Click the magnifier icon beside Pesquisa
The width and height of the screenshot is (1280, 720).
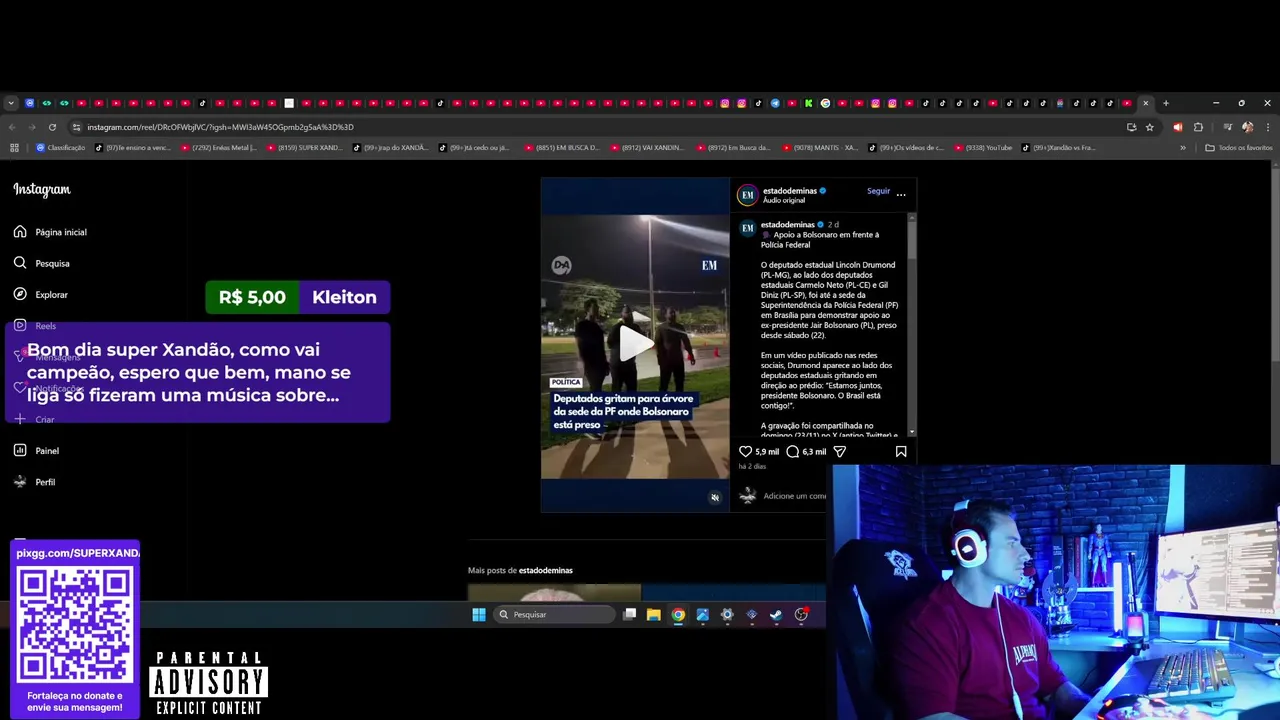coord(20,263)
